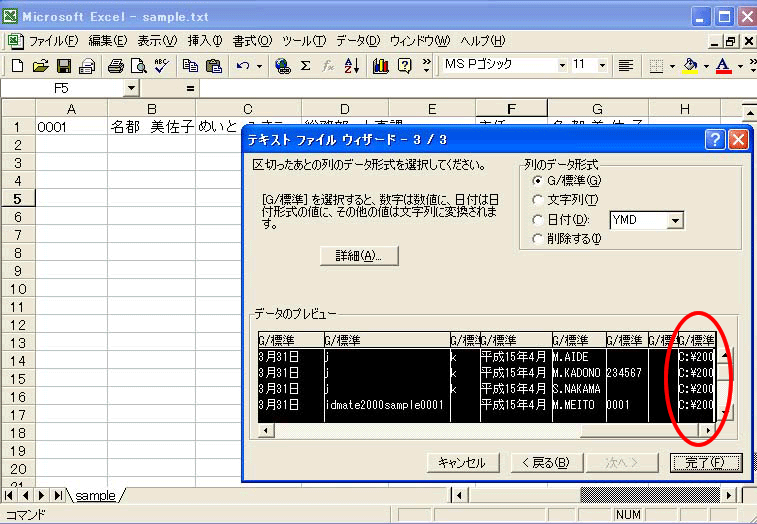The width and height of the screenshot is (757, 524).
Task: Select the 文字列(T) radio button
Action: pos(537,199)
